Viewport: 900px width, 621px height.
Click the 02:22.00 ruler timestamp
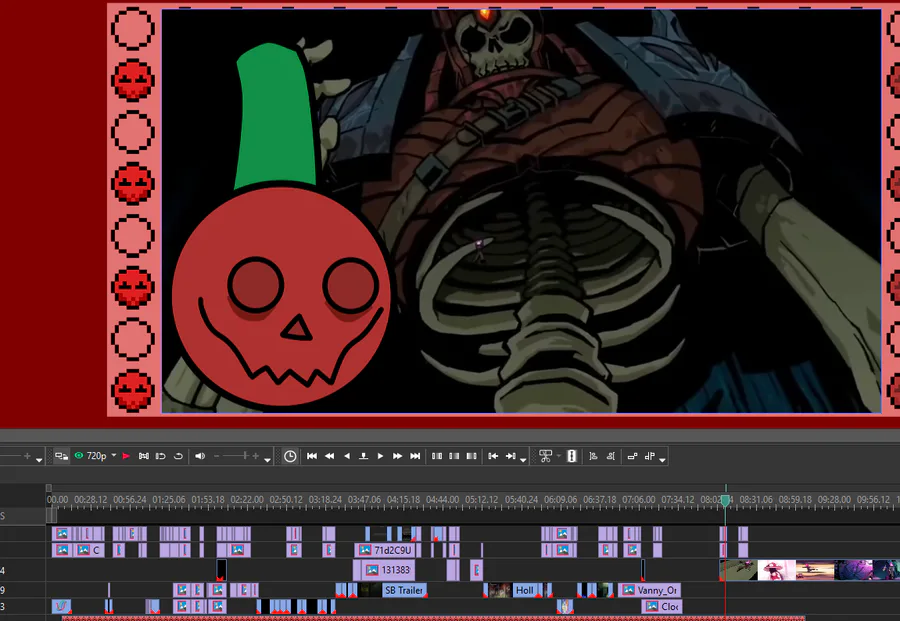click(247, 500)
